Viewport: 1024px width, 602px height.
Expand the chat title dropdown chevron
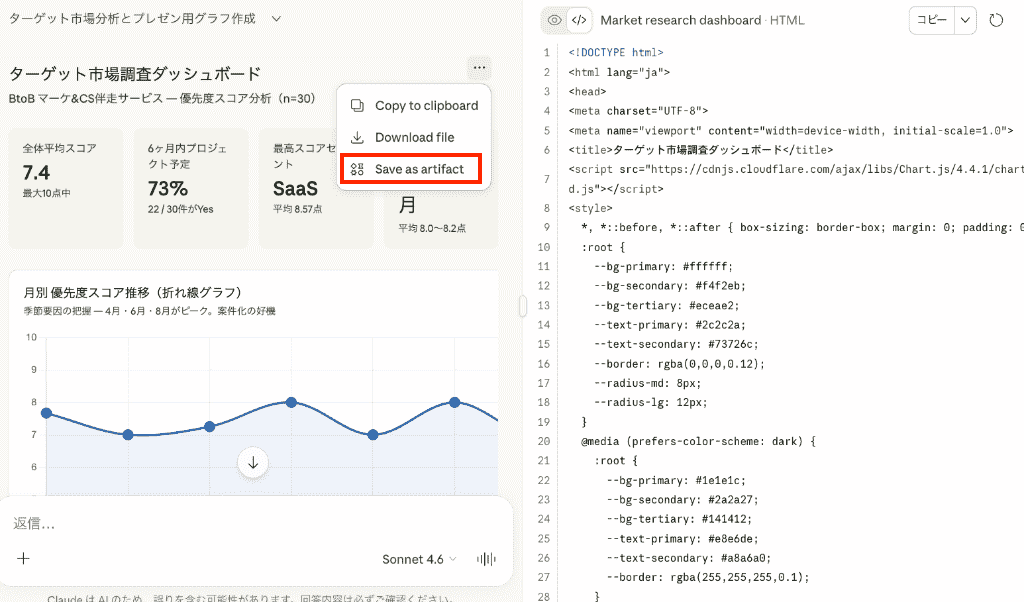point(276,19)
